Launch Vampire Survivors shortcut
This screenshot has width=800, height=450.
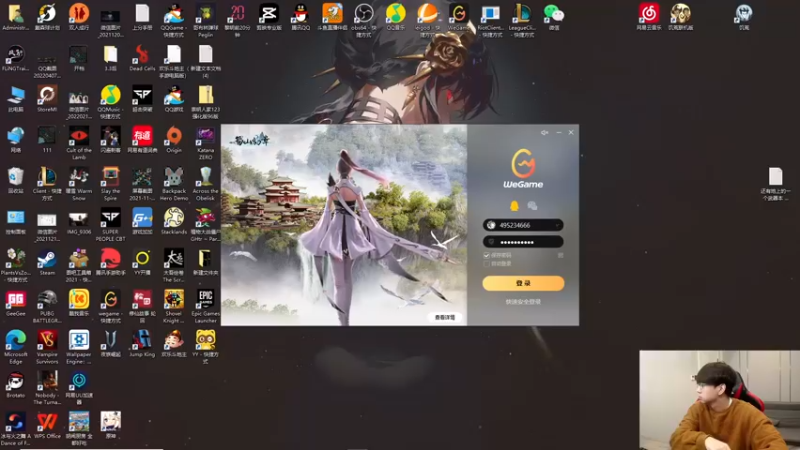coord(47,346)
